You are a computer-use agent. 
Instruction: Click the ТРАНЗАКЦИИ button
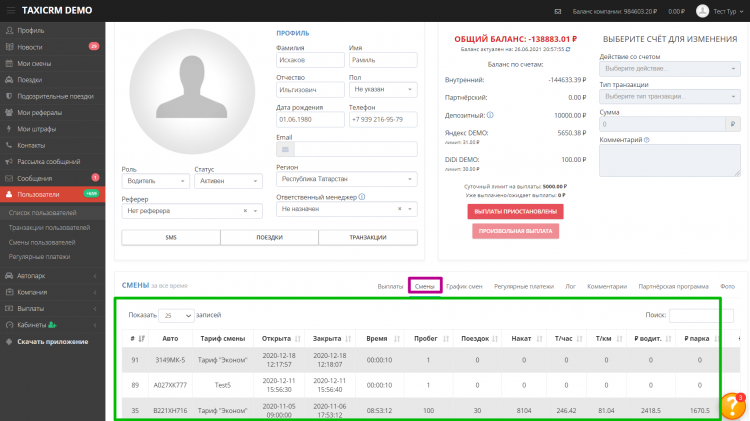[x=367, y=237]
